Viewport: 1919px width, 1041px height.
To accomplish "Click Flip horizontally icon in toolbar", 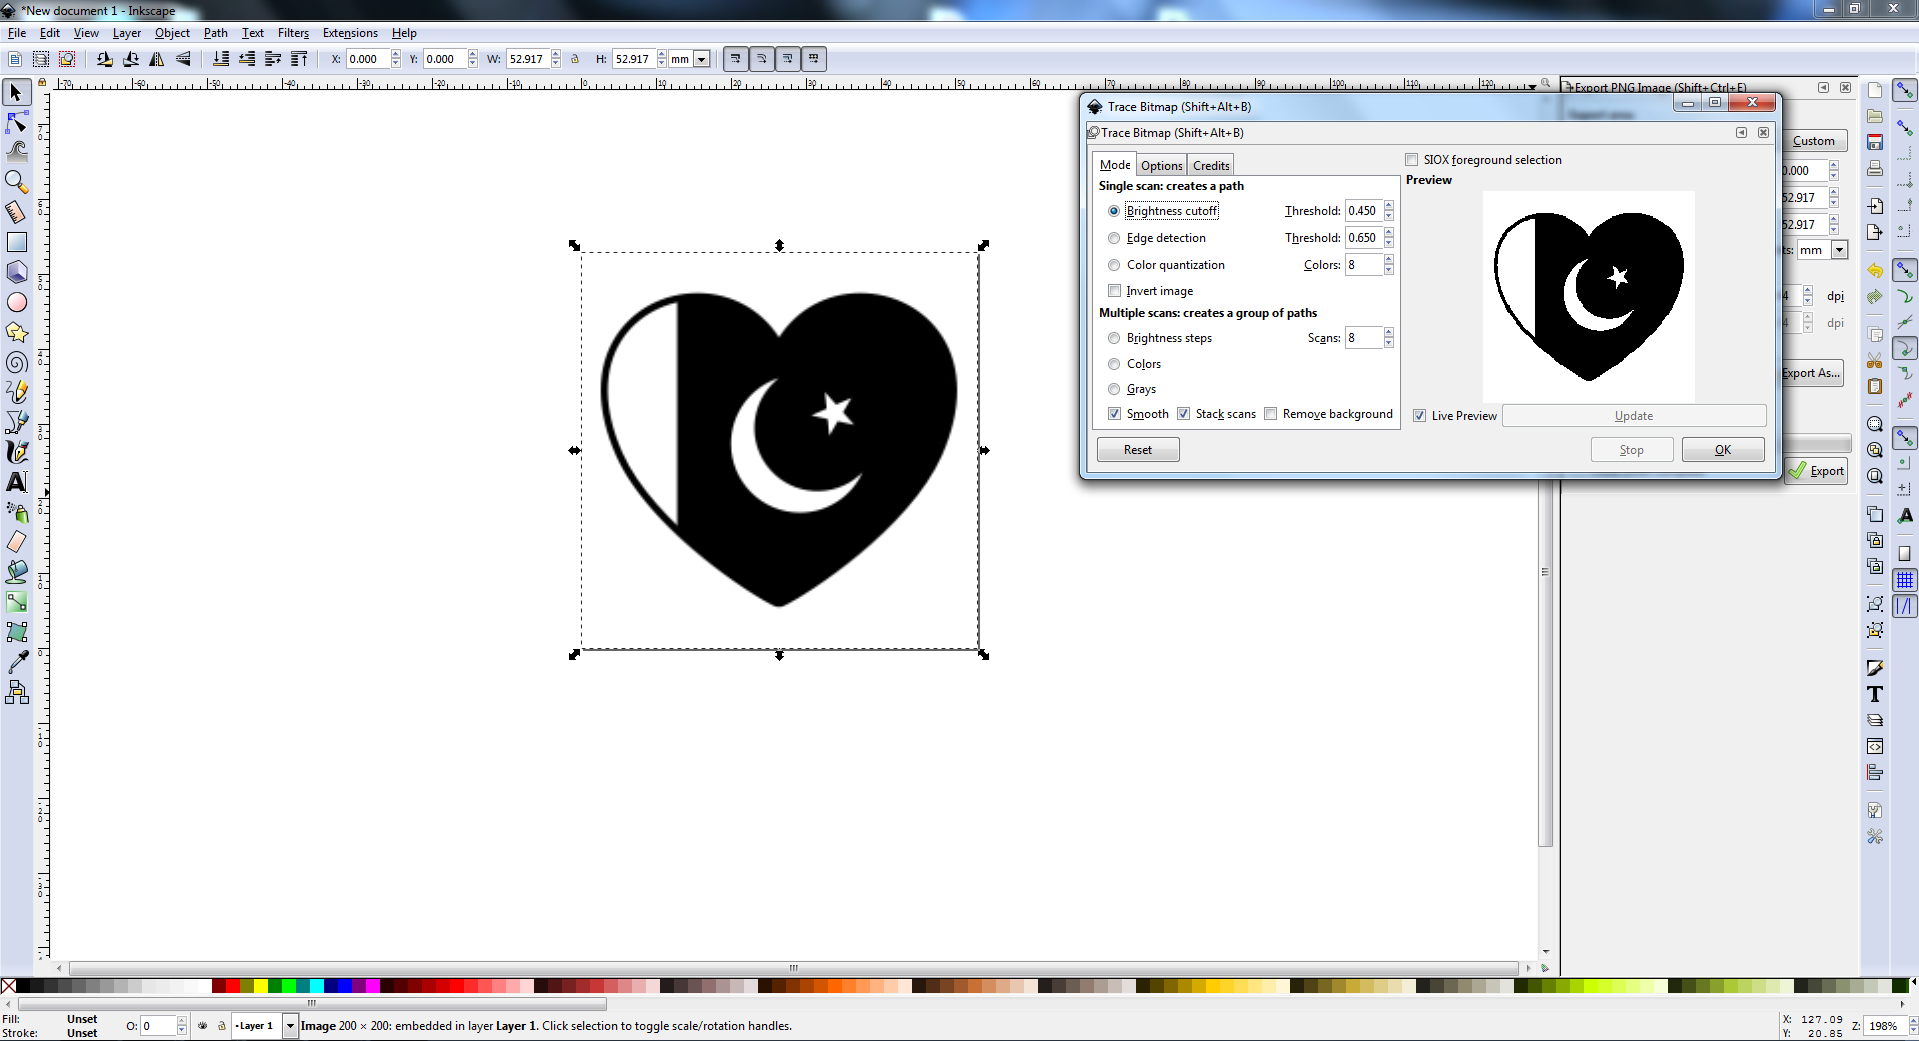I will click(x=157, y=59).
